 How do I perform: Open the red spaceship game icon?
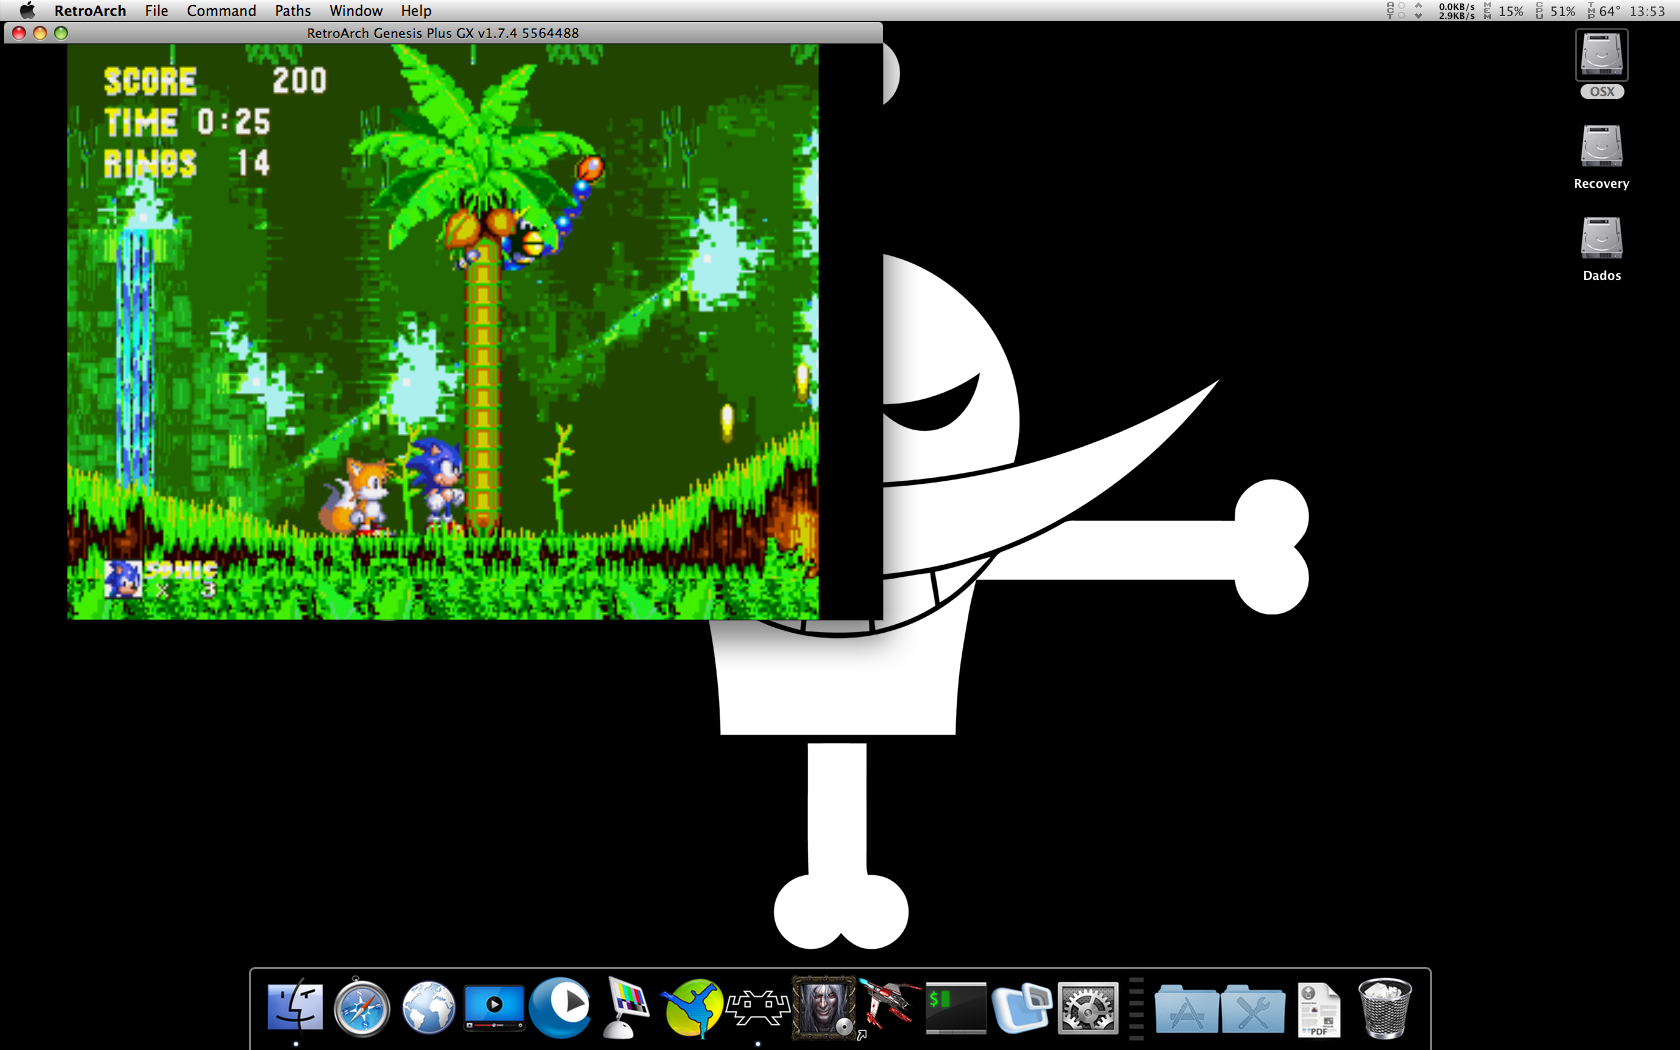(889, 1007)
